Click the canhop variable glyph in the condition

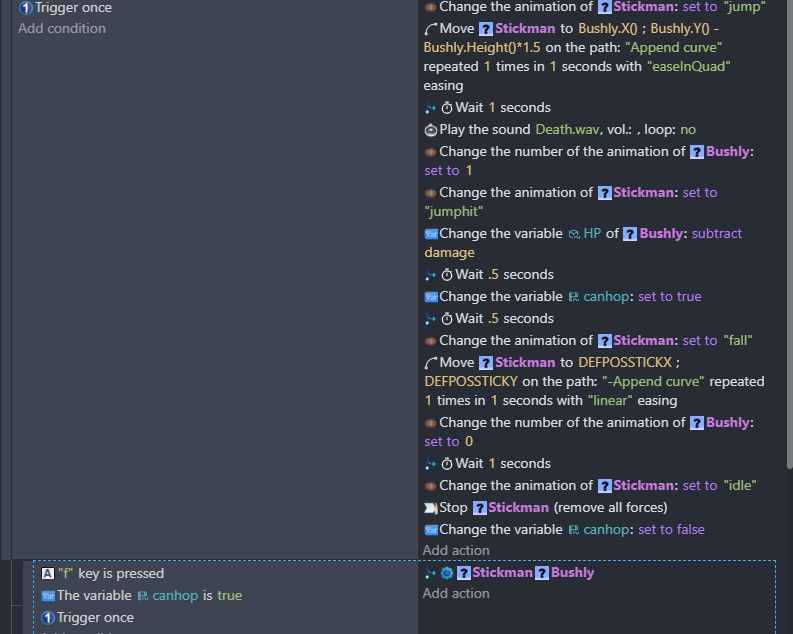(x=143, y=596)
